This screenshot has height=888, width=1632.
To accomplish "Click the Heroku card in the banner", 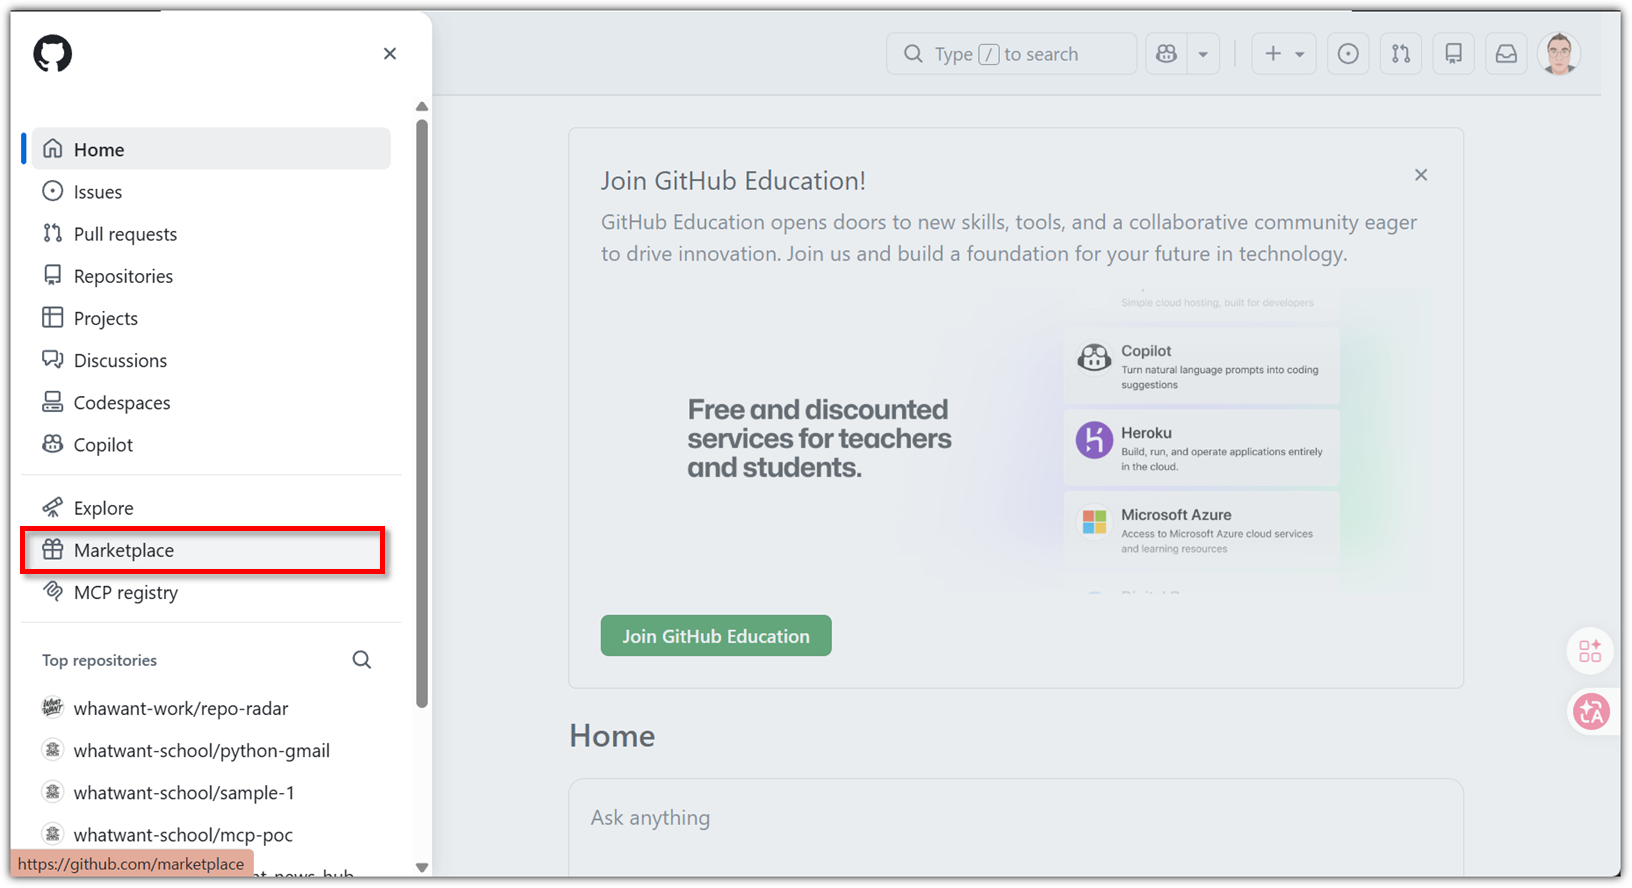I will point(1201,448).
